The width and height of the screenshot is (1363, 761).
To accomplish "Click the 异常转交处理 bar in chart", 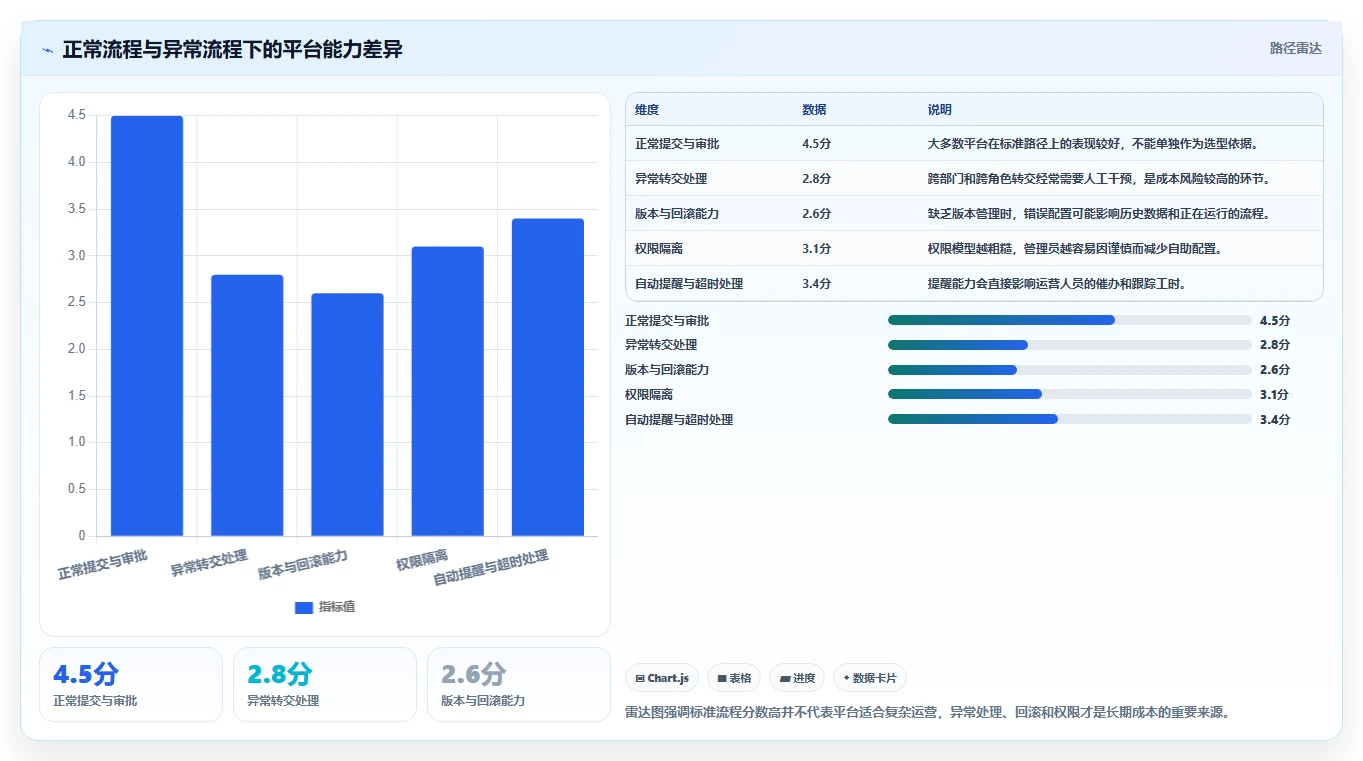I will tap(247, 405).
